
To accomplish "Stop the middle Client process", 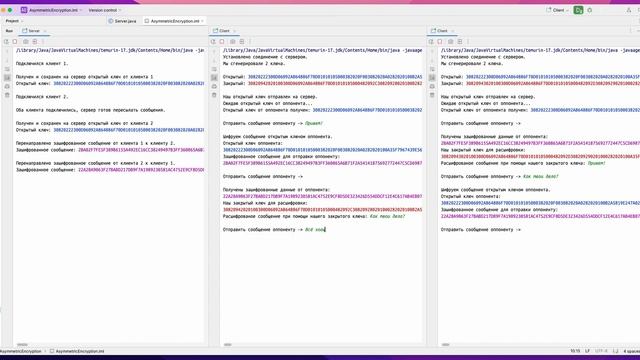I will pyautogui.click(x=222, y=42).
